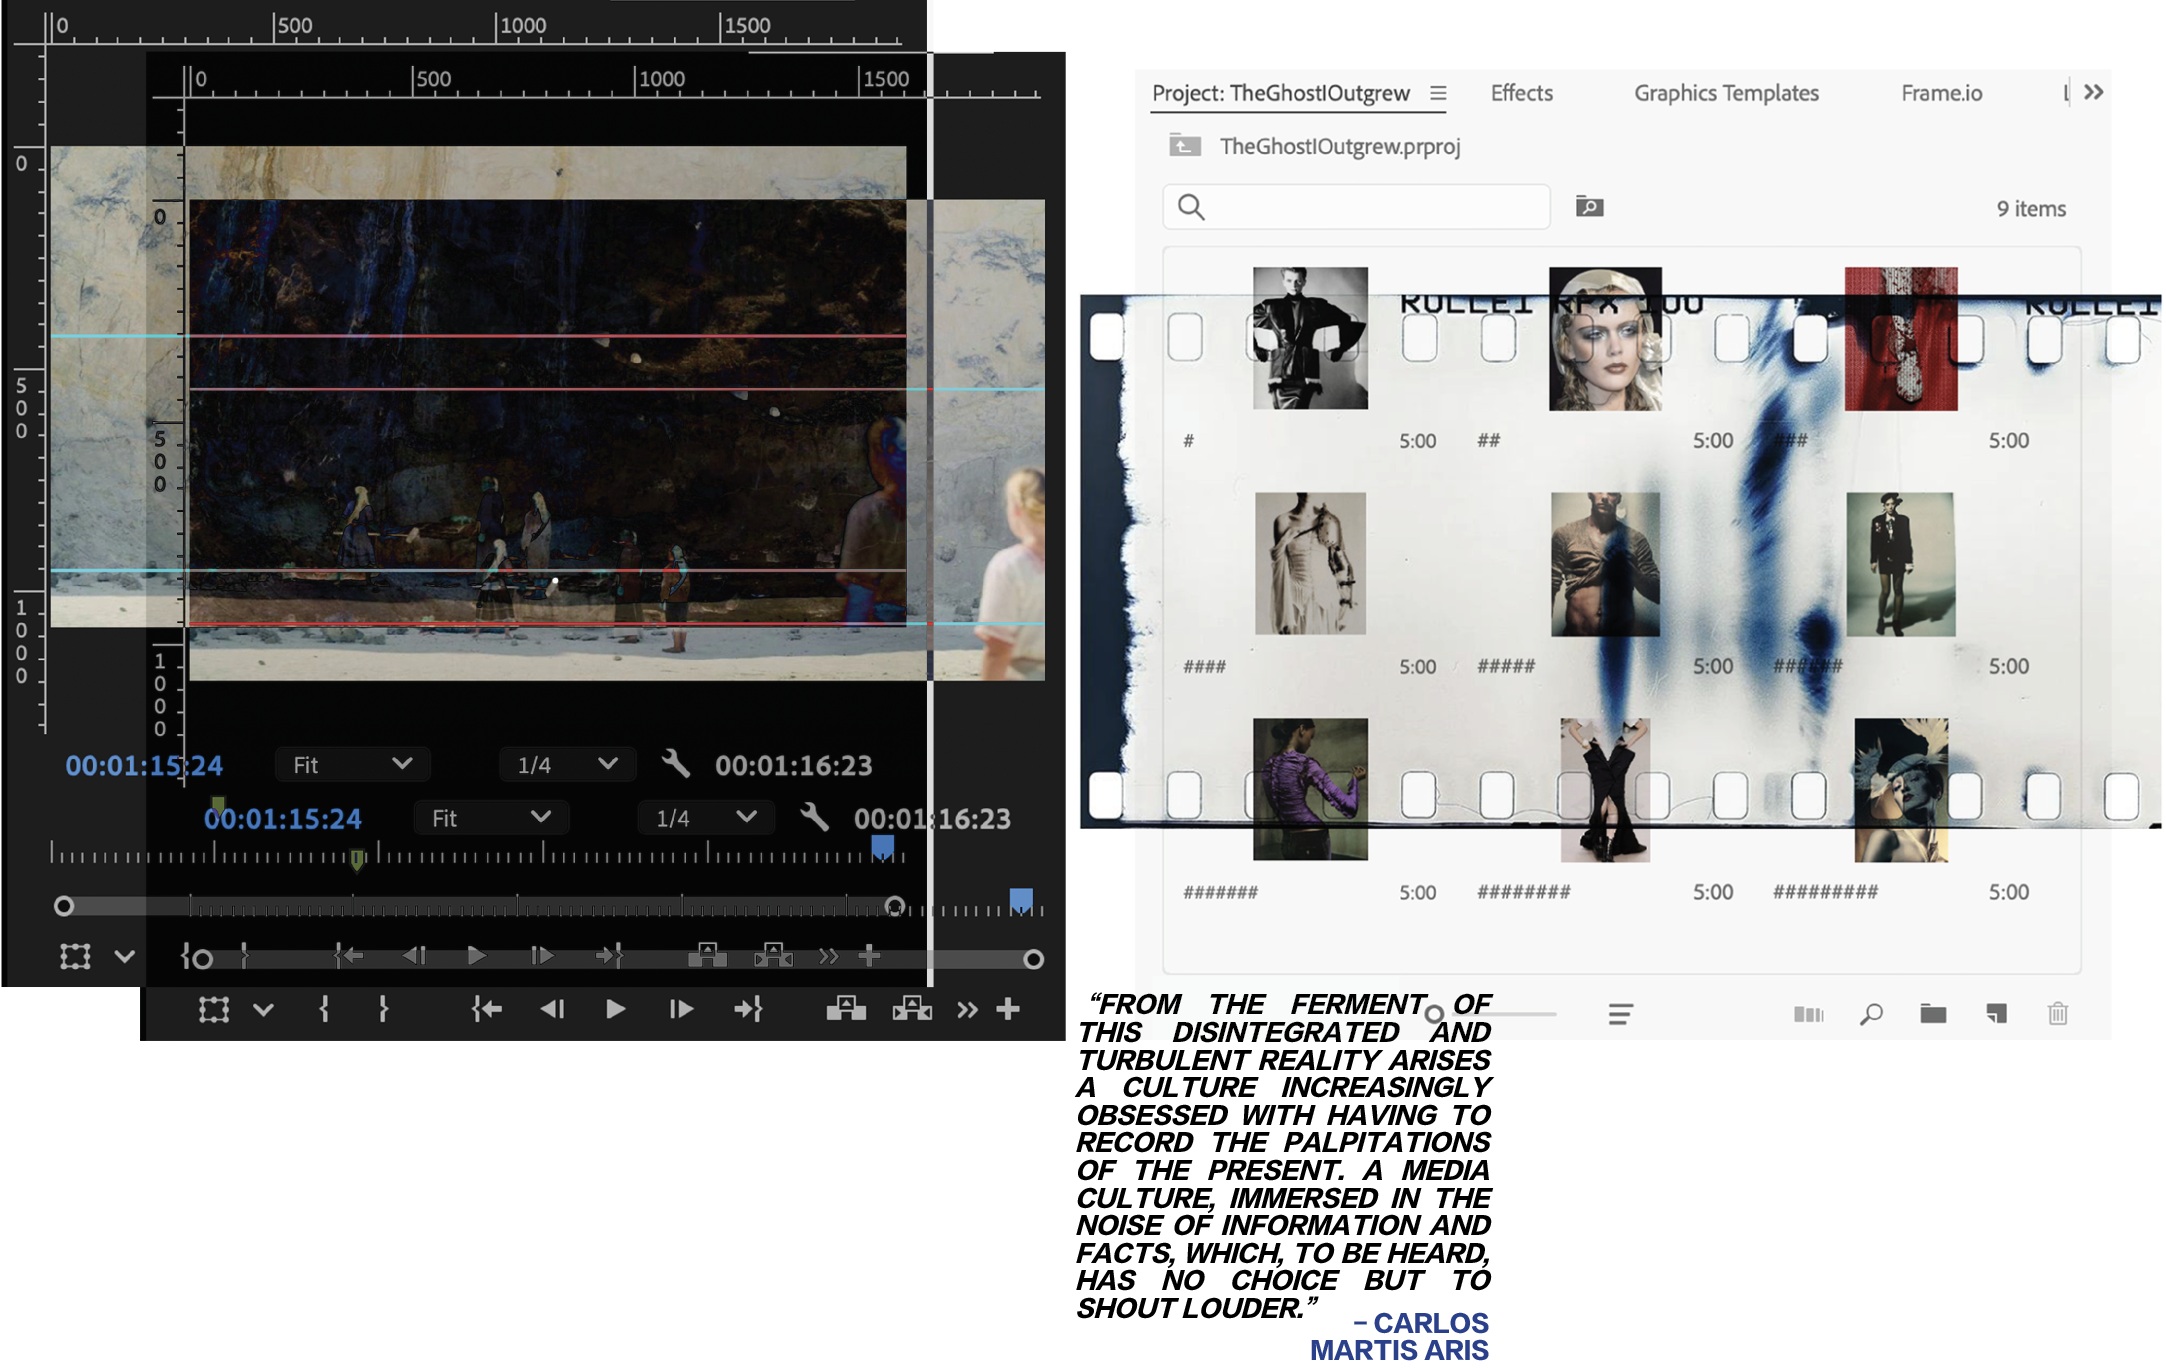Open the 1/4 playback resolution dropdown
The image size is (2166, 1368).
[x=705, y=818]
